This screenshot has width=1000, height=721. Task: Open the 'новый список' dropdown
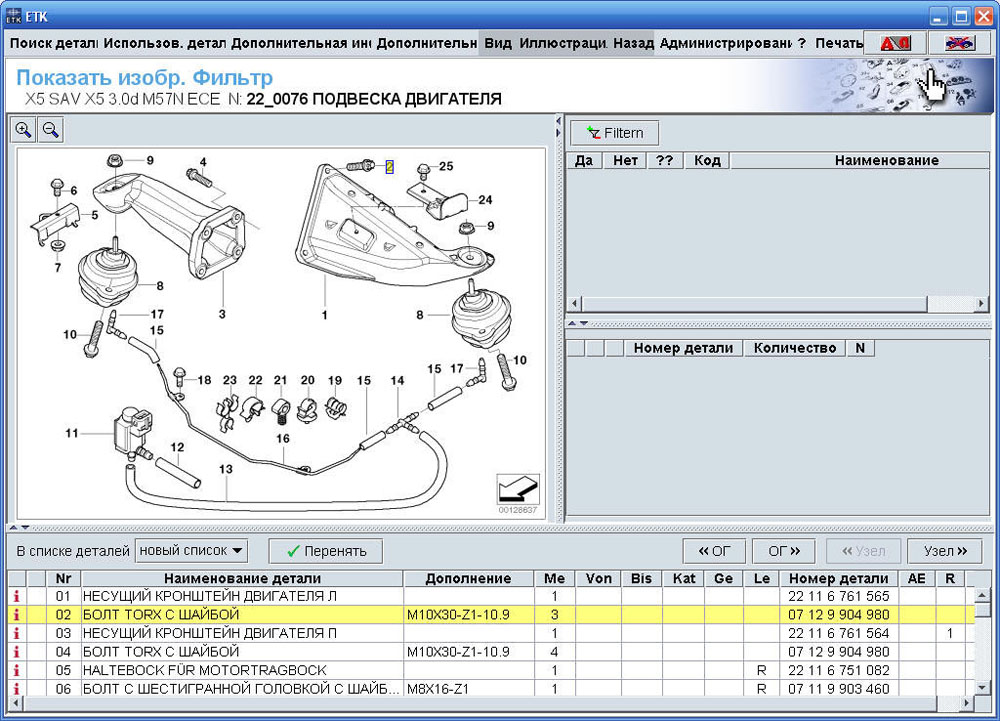point(192,550)
